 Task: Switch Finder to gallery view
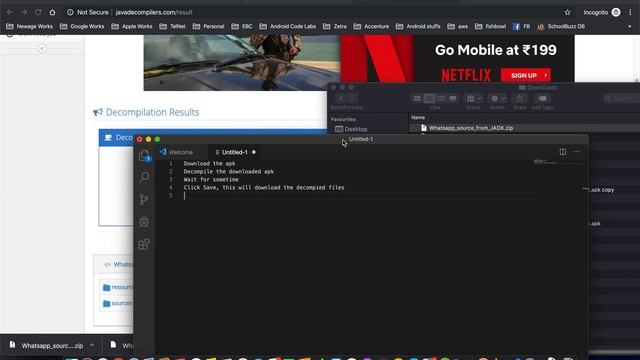[x=453, y=98]
